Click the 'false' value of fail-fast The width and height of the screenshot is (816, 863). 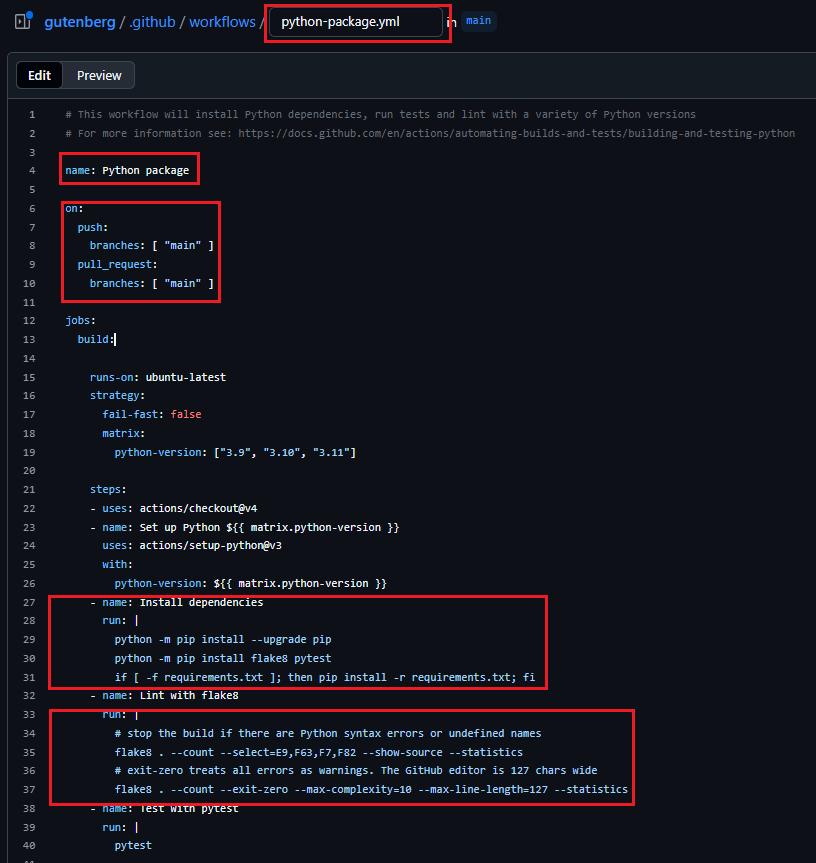tap(187, 414)
